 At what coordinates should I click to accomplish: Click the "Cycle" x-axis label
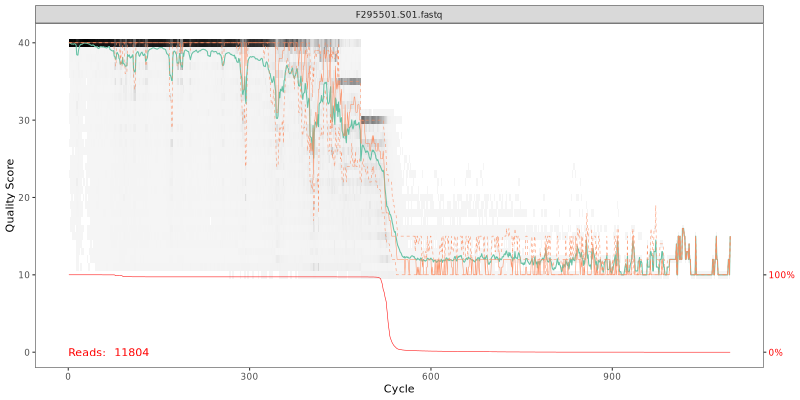[399, 389]
